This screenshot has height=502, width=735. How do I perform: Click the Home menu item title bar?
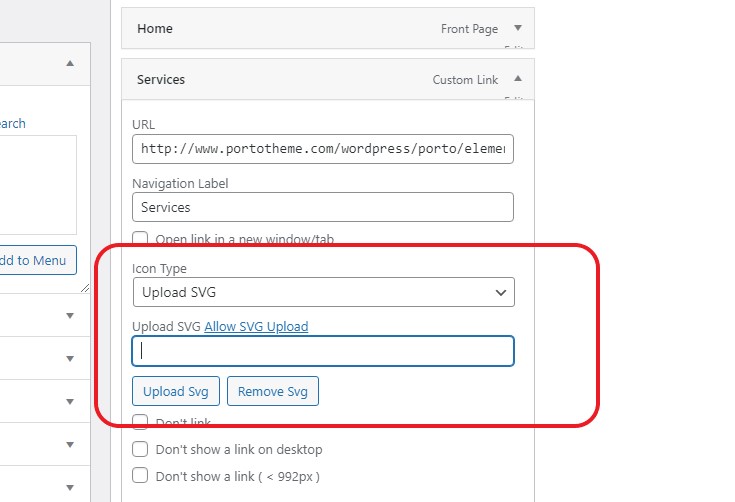pyautogui.click(x=328, y=28)
